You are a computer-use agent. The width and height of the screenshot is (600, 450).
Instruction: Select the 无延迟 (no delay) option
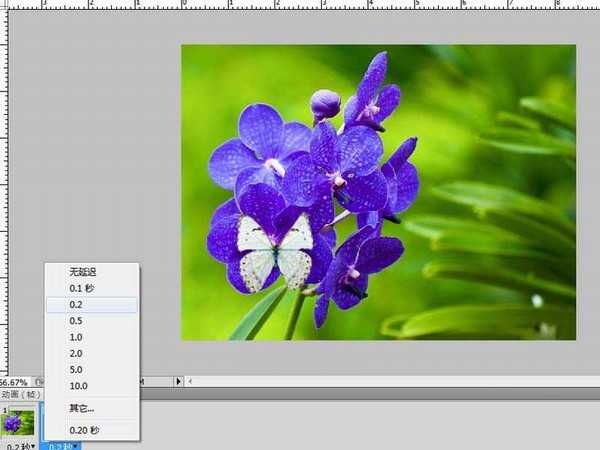coord(84,272)
